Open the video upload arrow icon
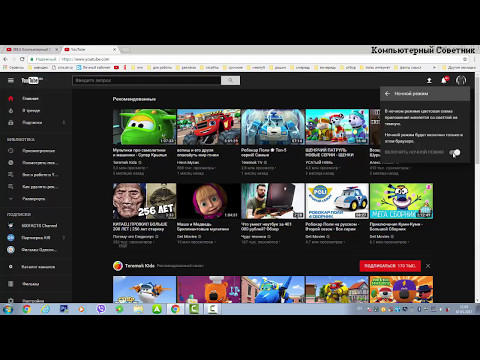The height and width of the screenshot is (360, 480). coord(429,80)
